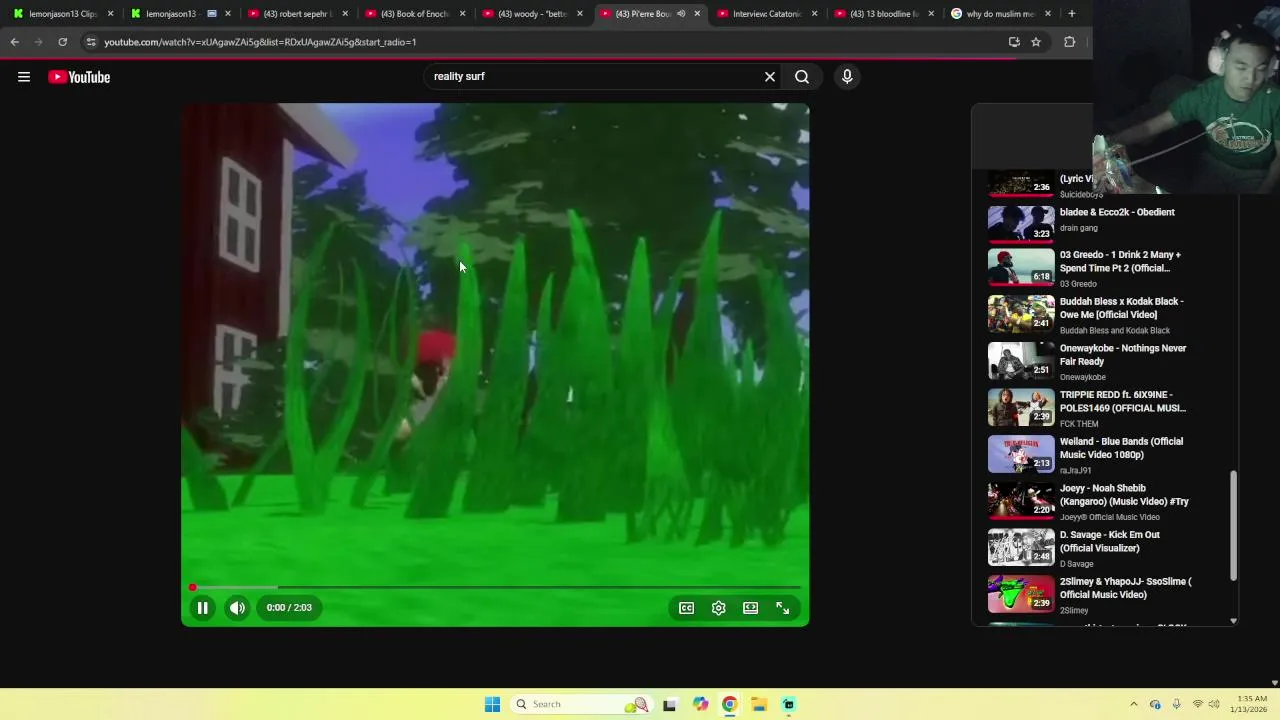Open File Explorer from the taskbar
Screen dimensions: 1280x720
click(759, 704)
